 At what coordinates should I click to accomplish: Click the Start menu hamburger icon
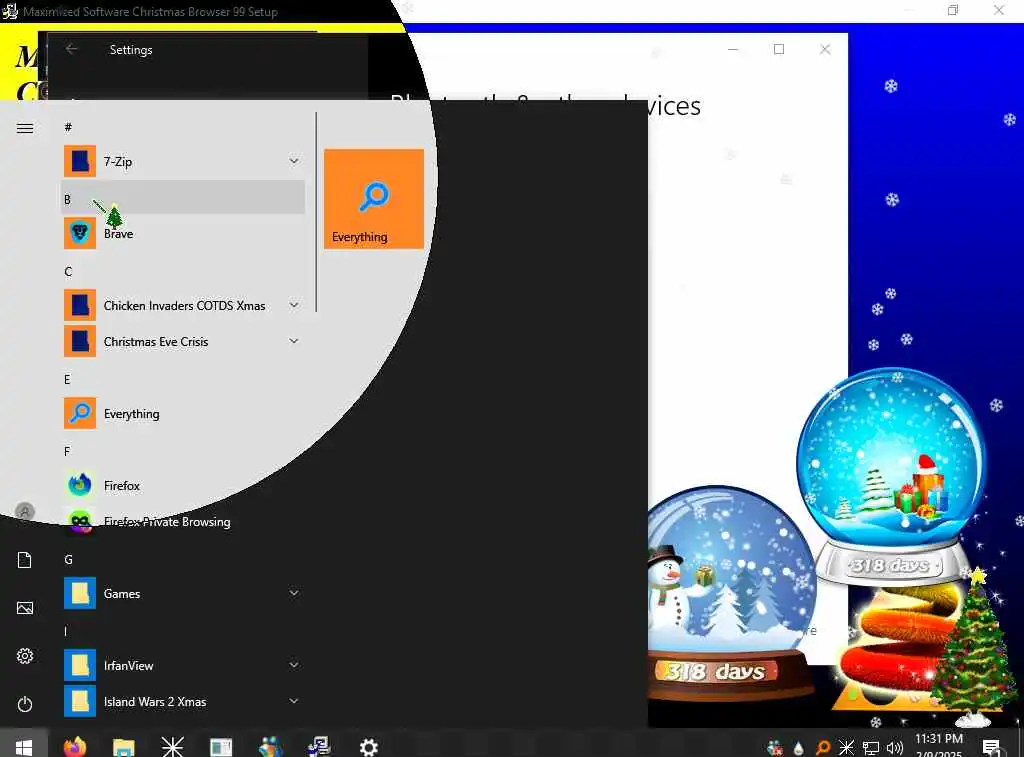click(x=25, y=128)
